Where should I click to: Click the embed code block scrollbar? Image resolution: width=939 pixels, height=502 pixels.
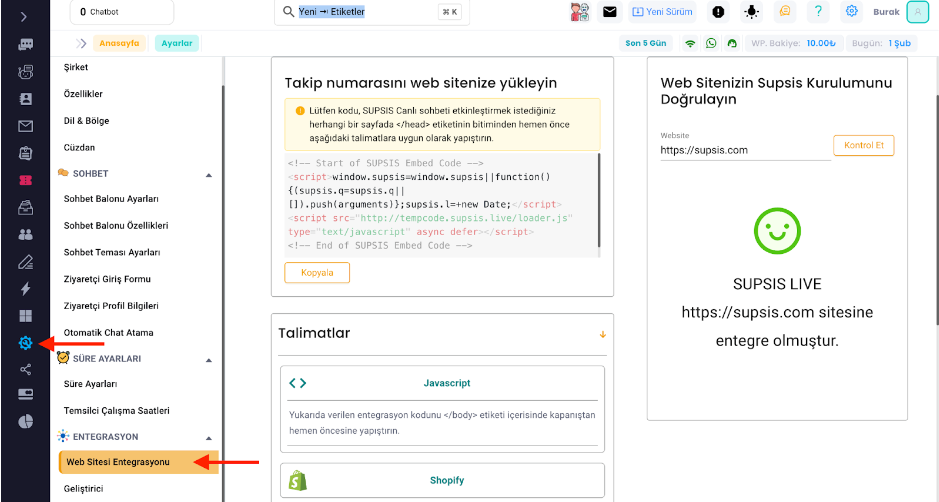tap(599, 199)
